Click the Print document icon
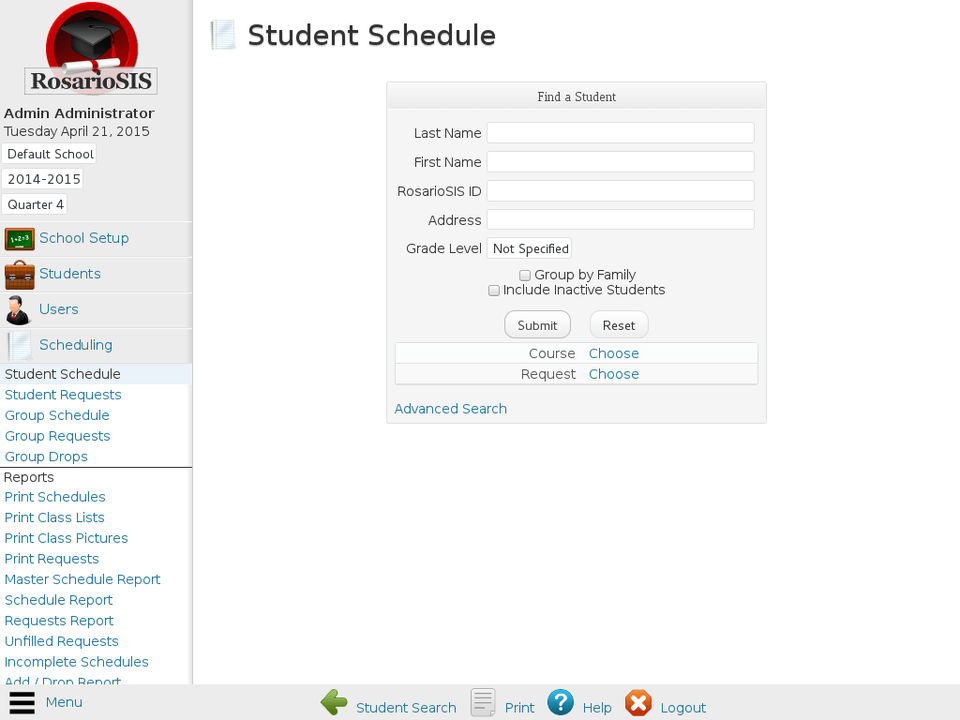The height and width of the screenshot is (720, 960). point(483,702)
